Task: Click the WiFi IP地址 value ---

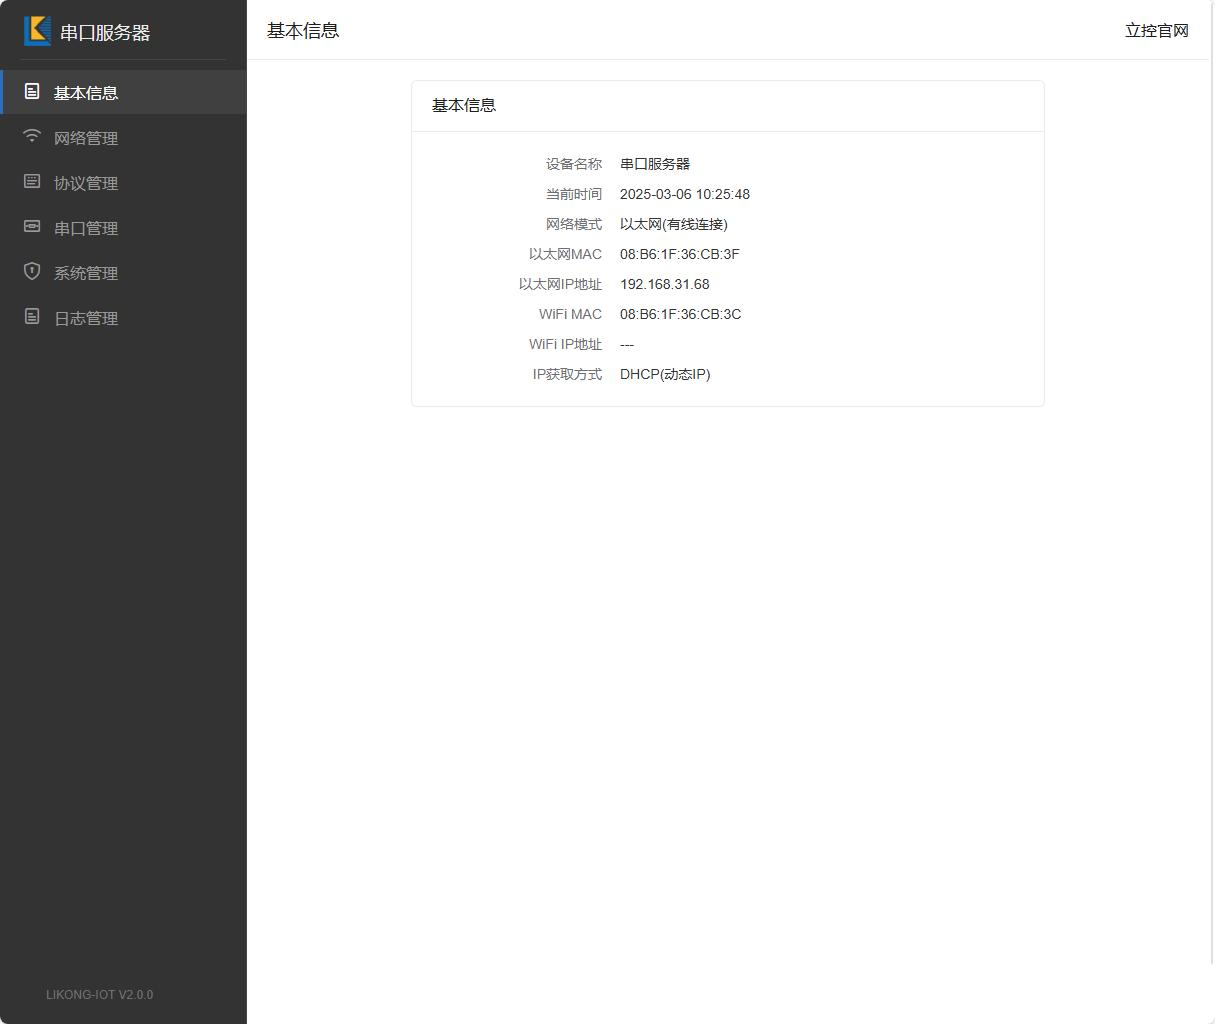Action: (x=627, y=344)
